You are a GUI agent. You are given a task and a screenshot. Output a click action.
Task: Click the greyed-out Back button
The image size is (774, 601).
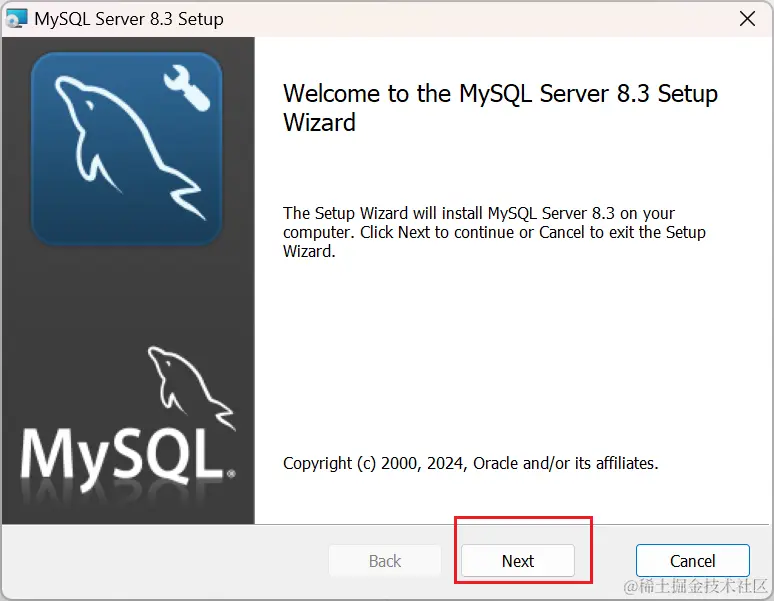coord(385,561)
